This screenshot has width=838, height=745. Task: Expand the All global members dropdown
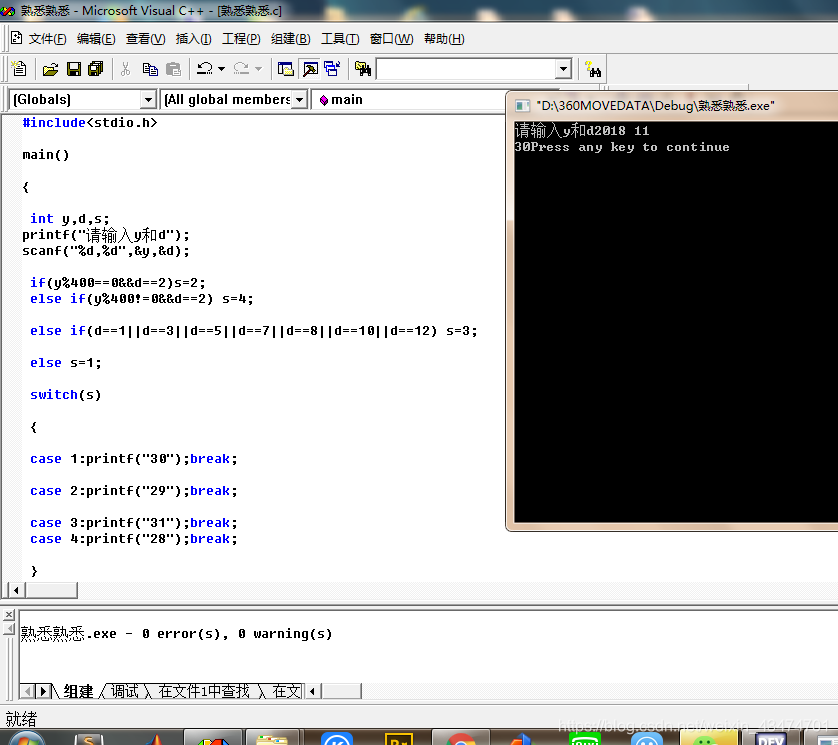pyautogui.click(x=300, y=99)
